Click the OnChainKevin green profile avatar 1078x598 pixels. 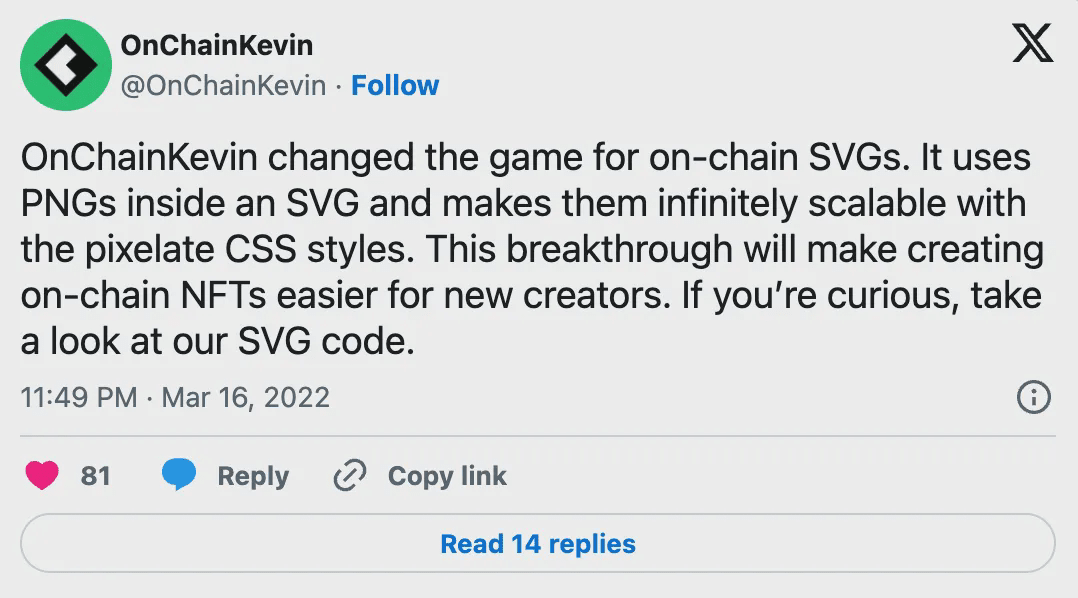pos(65,66)
